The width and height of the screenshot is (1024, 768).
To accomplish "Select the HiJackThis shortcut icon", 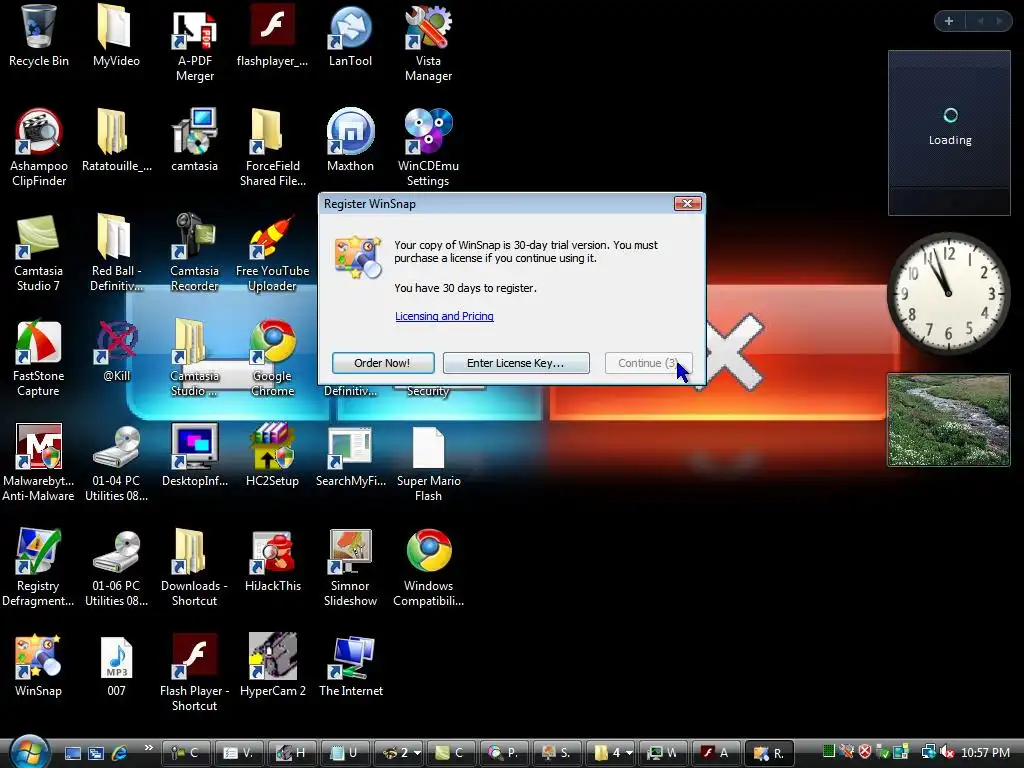I will click(272, 552).
